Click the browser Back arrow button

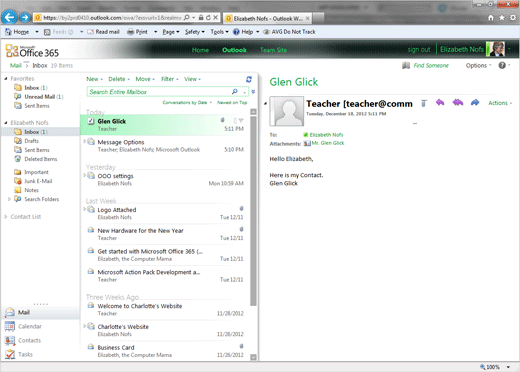(9, 17)
